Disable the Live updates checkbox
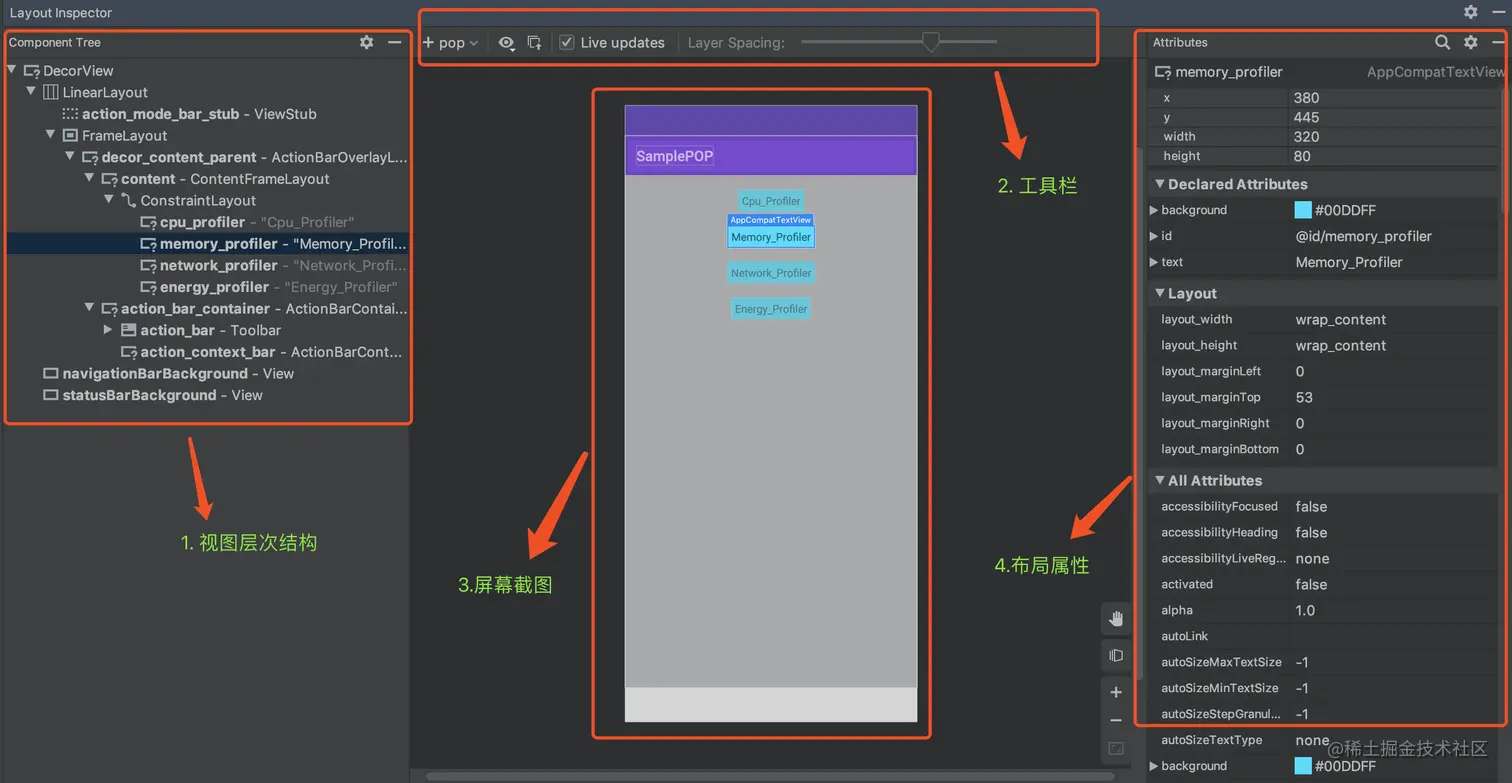Viewport: 1512px width, 783px height. 566,42
